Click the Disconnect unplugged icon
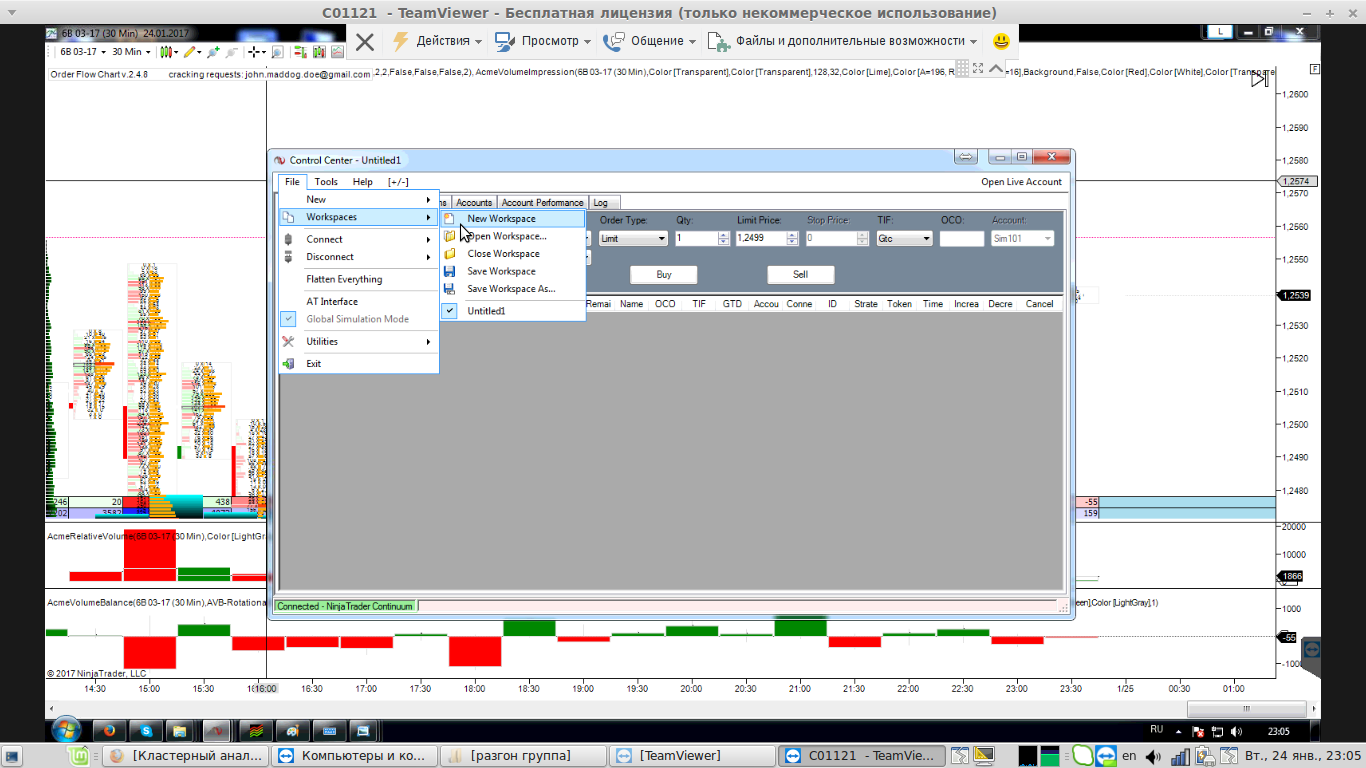This screenshot has height=768, width=1366. [x=288, y=256]
